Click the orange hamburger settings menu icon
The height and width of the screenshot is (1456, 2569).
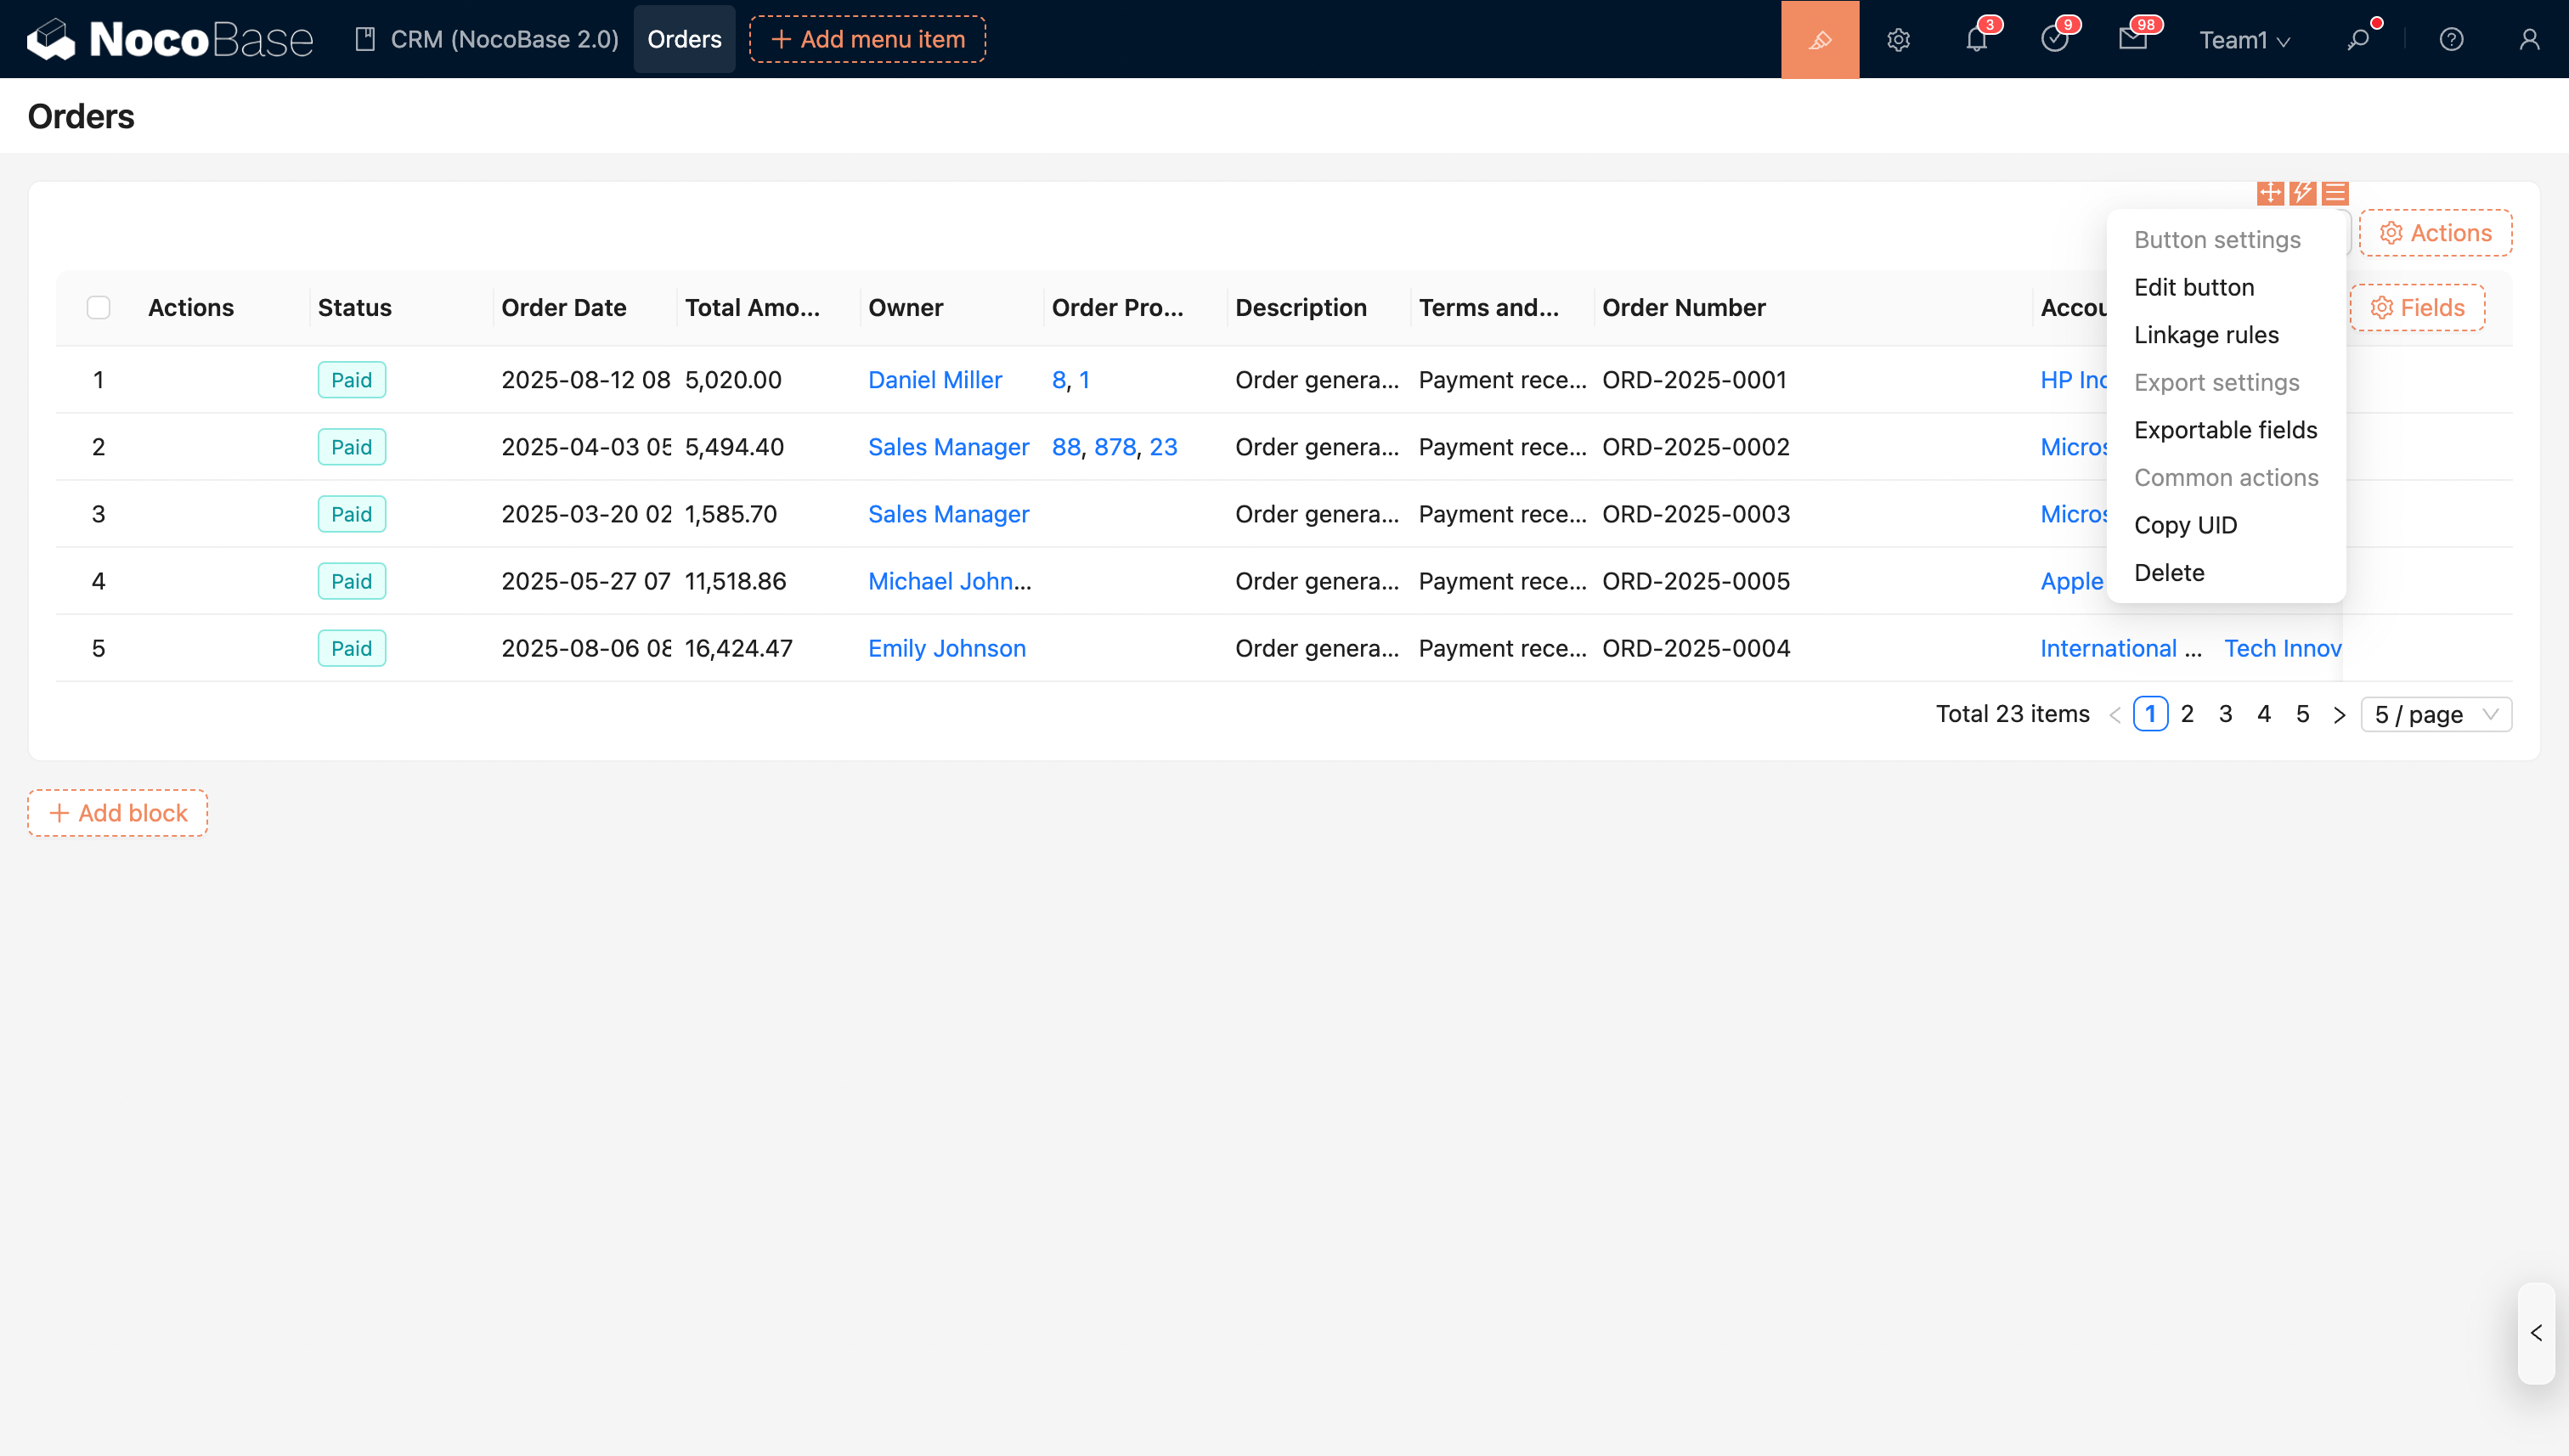(2335, 192)
